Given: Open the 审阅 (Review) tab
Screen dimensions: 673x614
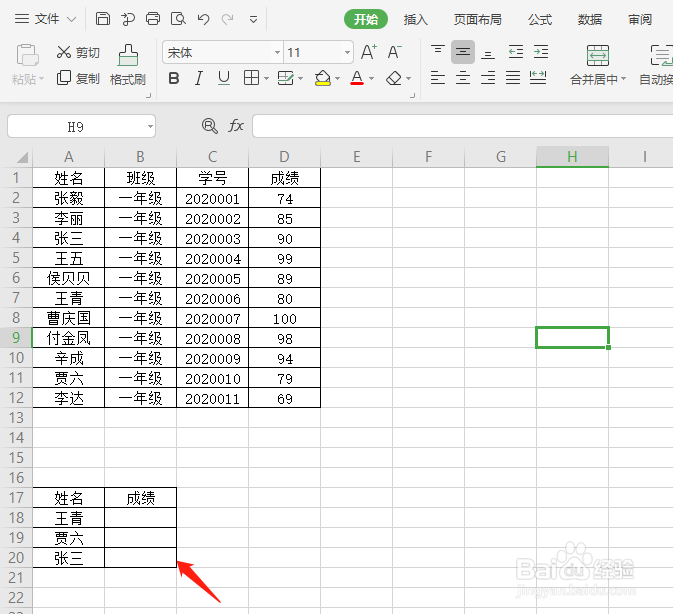Looking at the screenshot, I should [640, 19].
